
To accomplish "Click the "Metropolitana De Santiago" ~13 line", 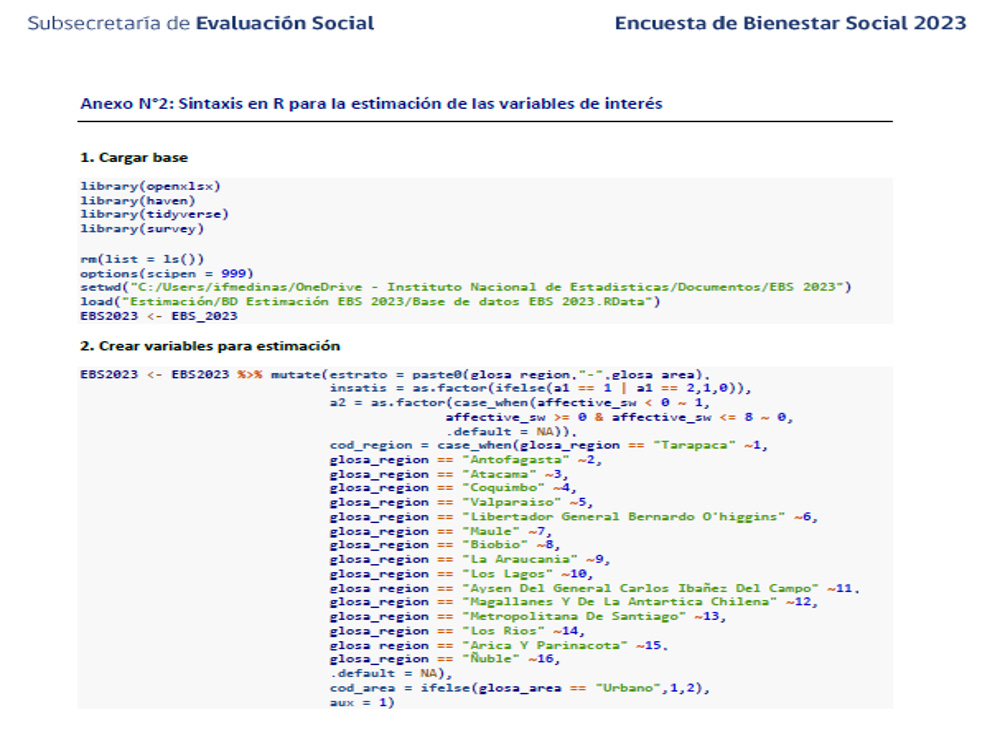I will point(528,616).
